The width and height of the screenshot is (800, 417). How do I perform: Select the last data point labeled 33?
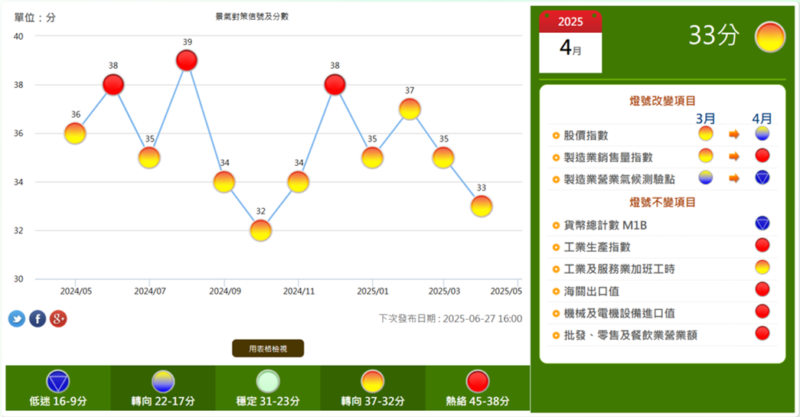(482, 207)
